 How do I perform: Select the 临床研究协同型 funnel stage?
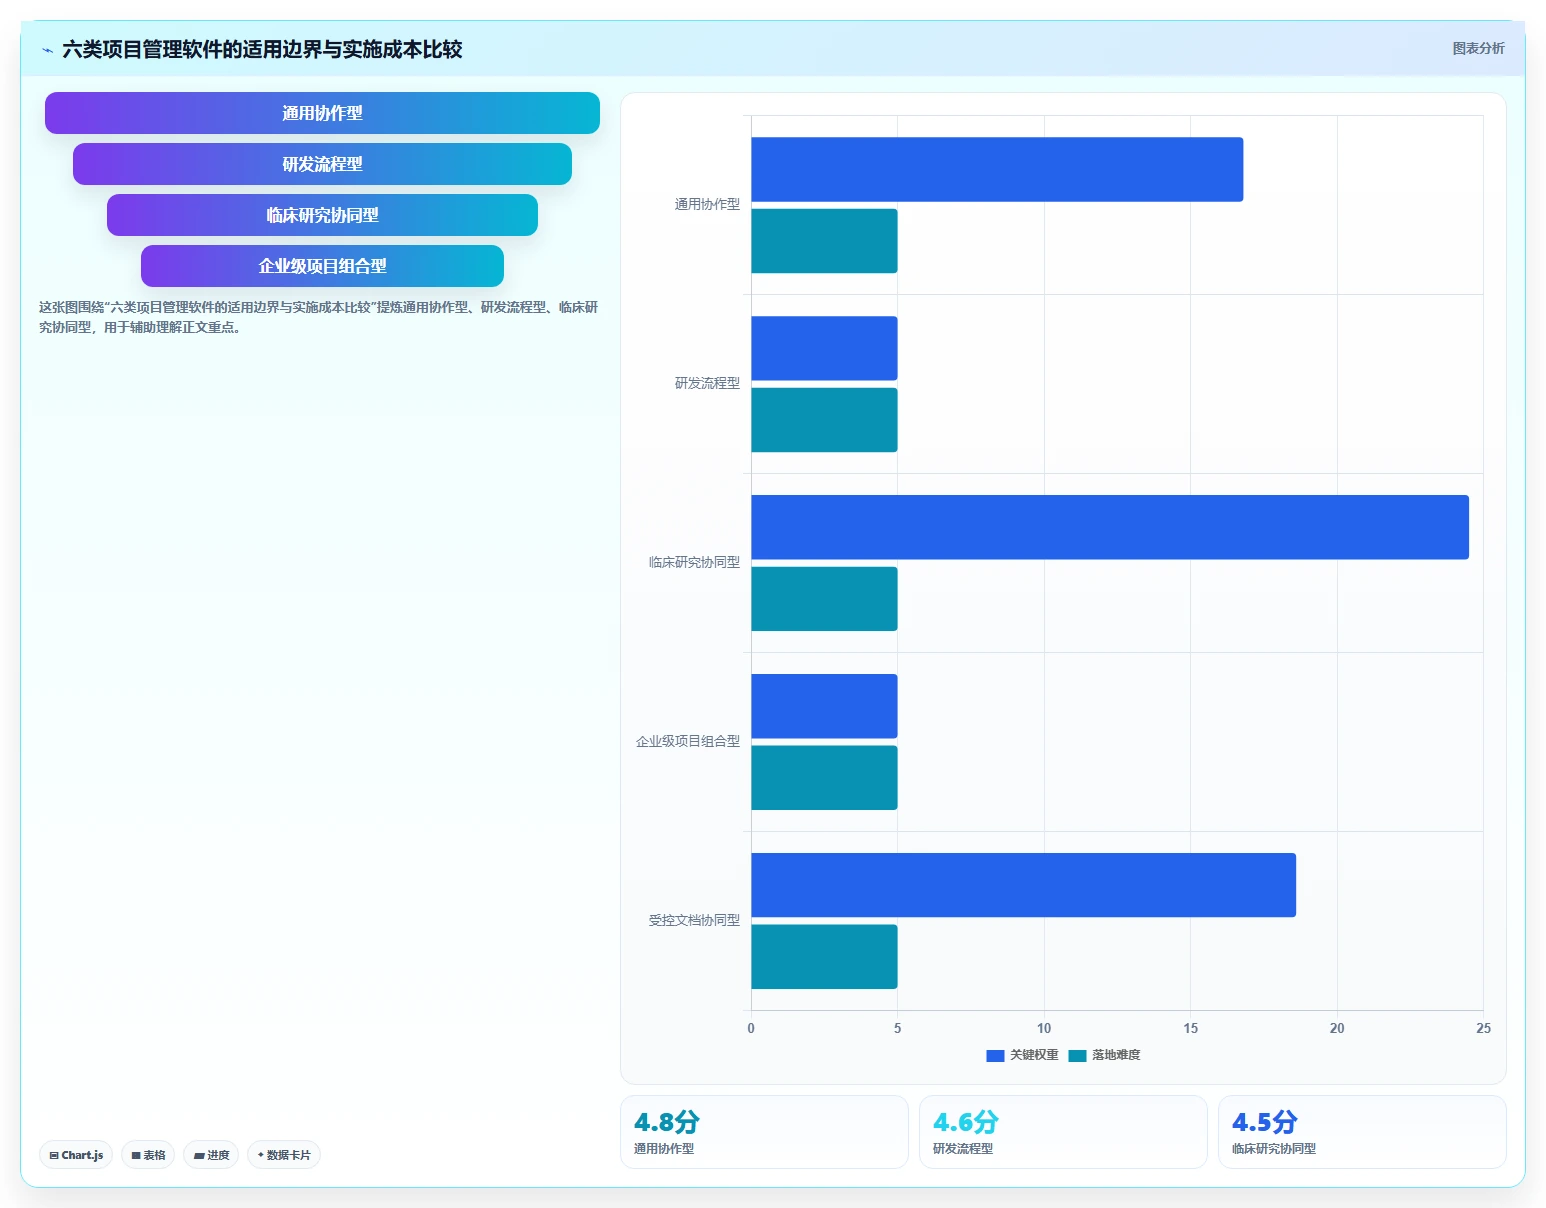click(322, 215)
